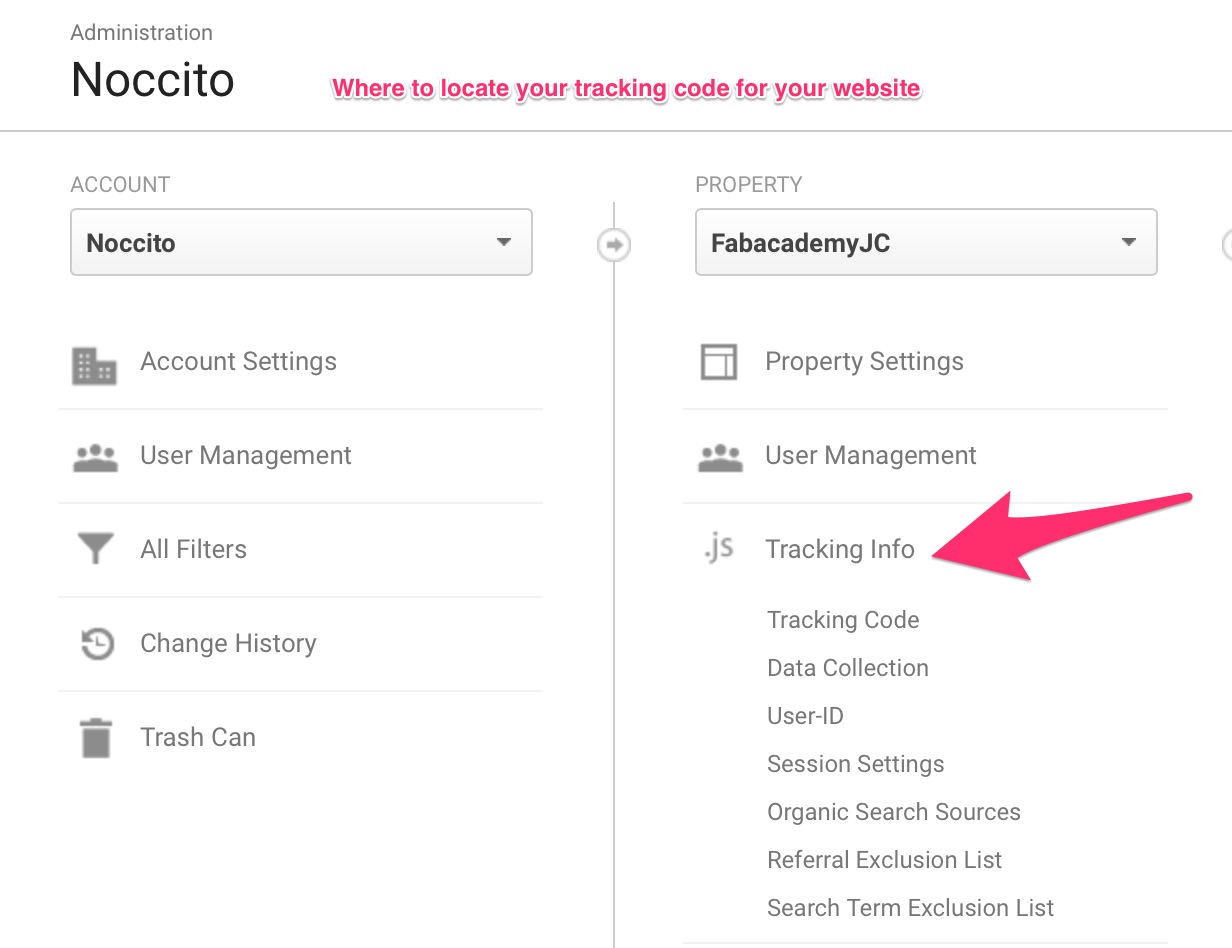Image resolution: width=1232 pixels, height=948 pixels.
Task: Open Account Settings
Action: tap(238, 362)
